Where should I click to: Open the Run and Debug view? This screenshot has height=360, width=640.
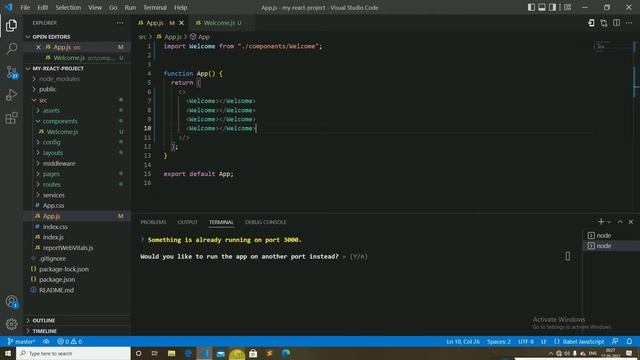pyautogui.click(x=11, y=95)
